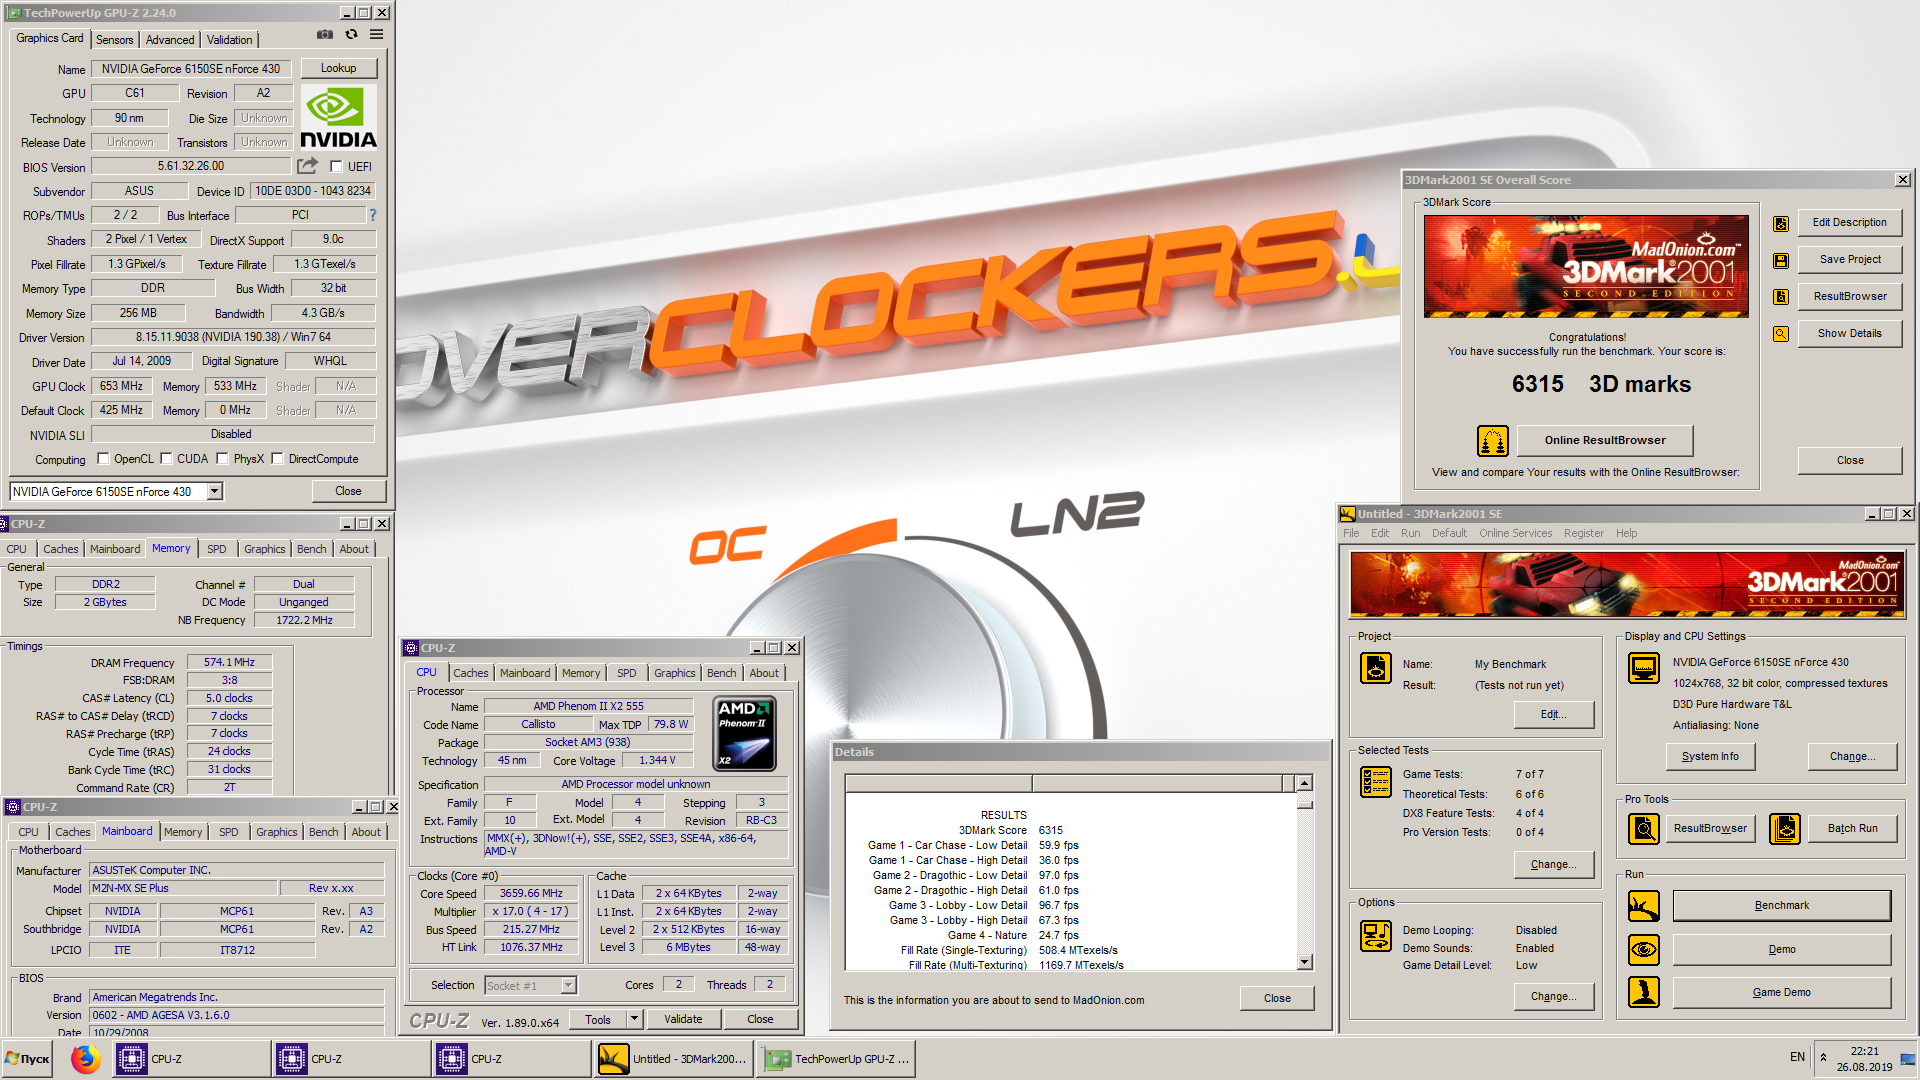Toggle the CUDA checkbox

(x=167, y=459)
